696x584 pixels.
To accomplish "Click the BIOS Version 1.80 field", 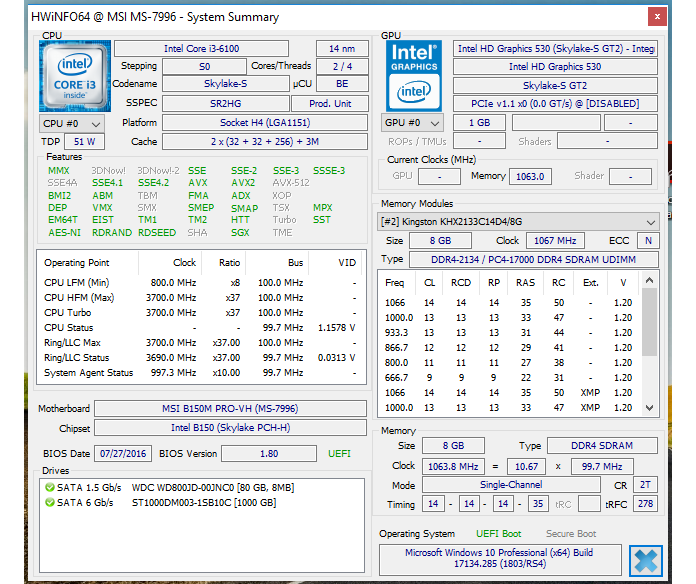I will pyautogui.click(x=269, y=454).
